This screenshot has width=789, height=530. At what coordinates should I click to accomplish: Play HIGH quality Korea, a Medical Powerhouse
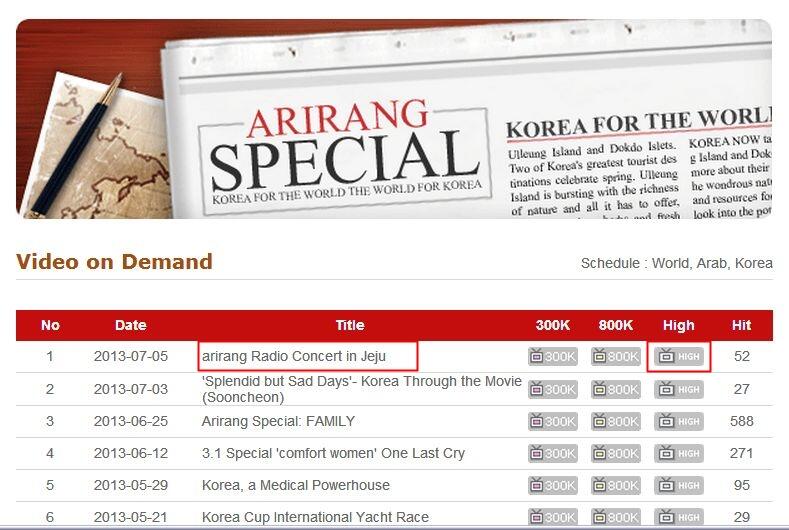pyautogui.click(x=678, y=485)
